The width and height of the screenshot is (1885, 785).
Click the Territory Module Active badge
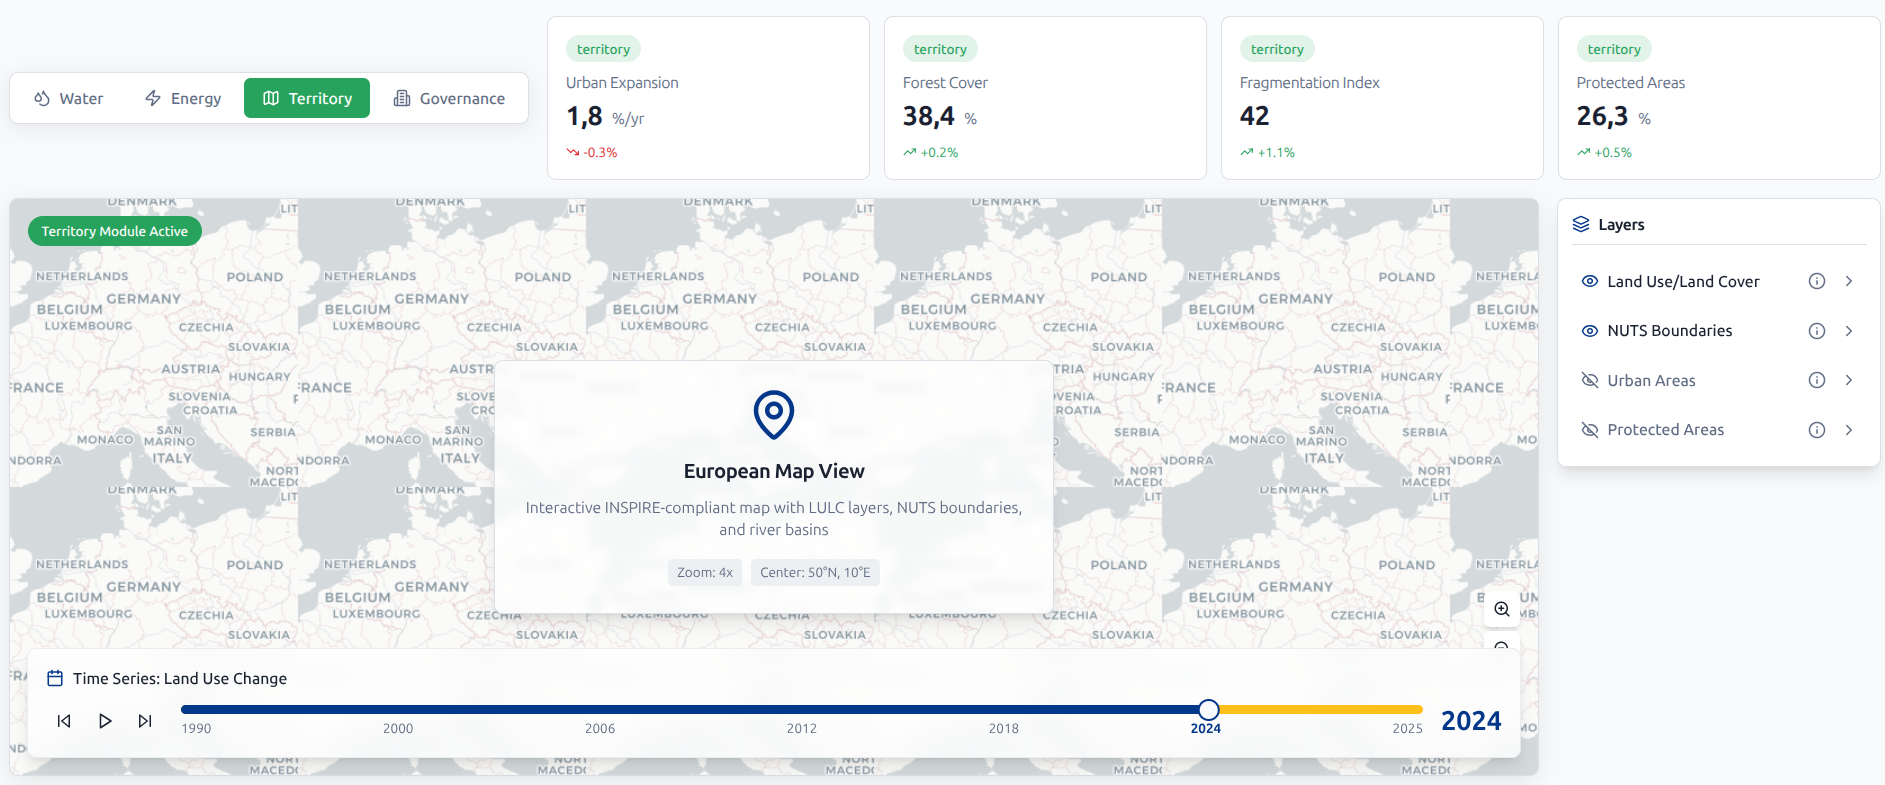pyautogui.click(x=115, y=231)
